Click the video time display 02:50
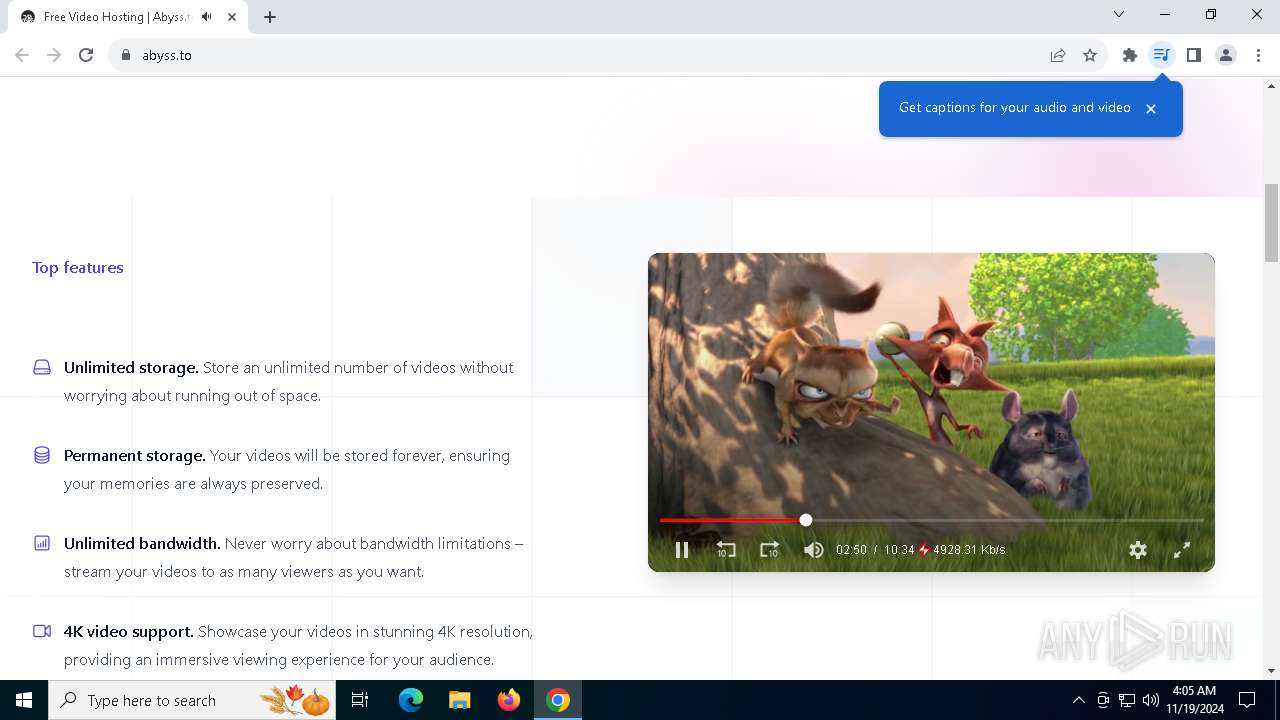 [851, 550]
